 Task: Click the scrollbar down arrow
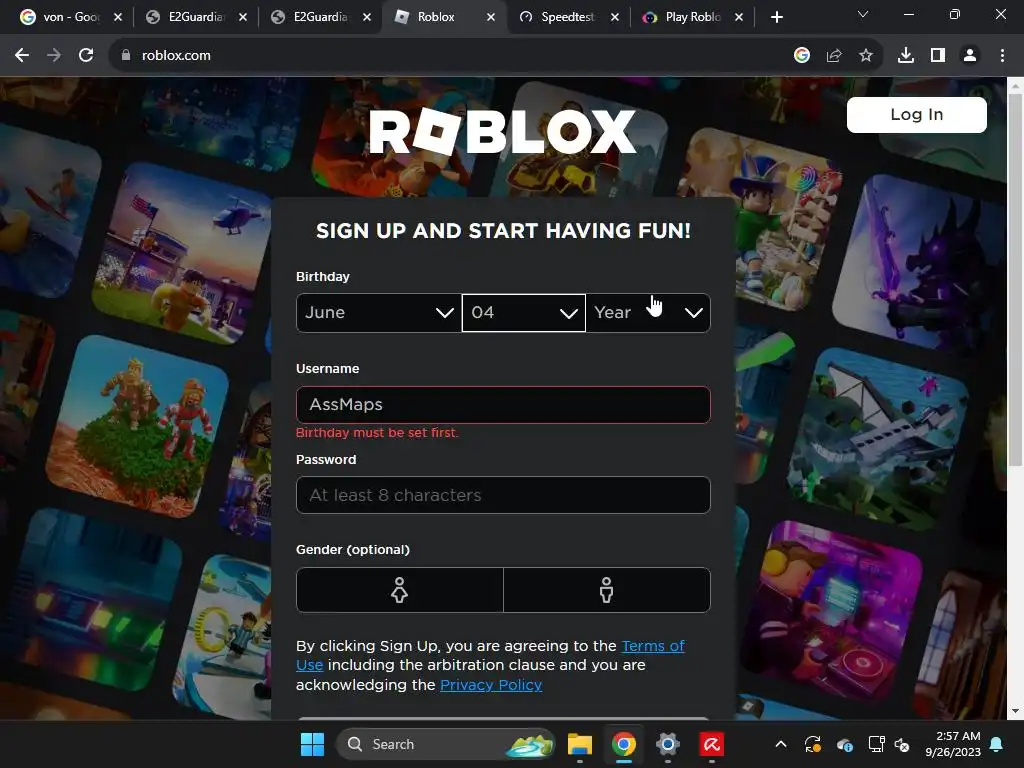click(x=1015, y=711)
